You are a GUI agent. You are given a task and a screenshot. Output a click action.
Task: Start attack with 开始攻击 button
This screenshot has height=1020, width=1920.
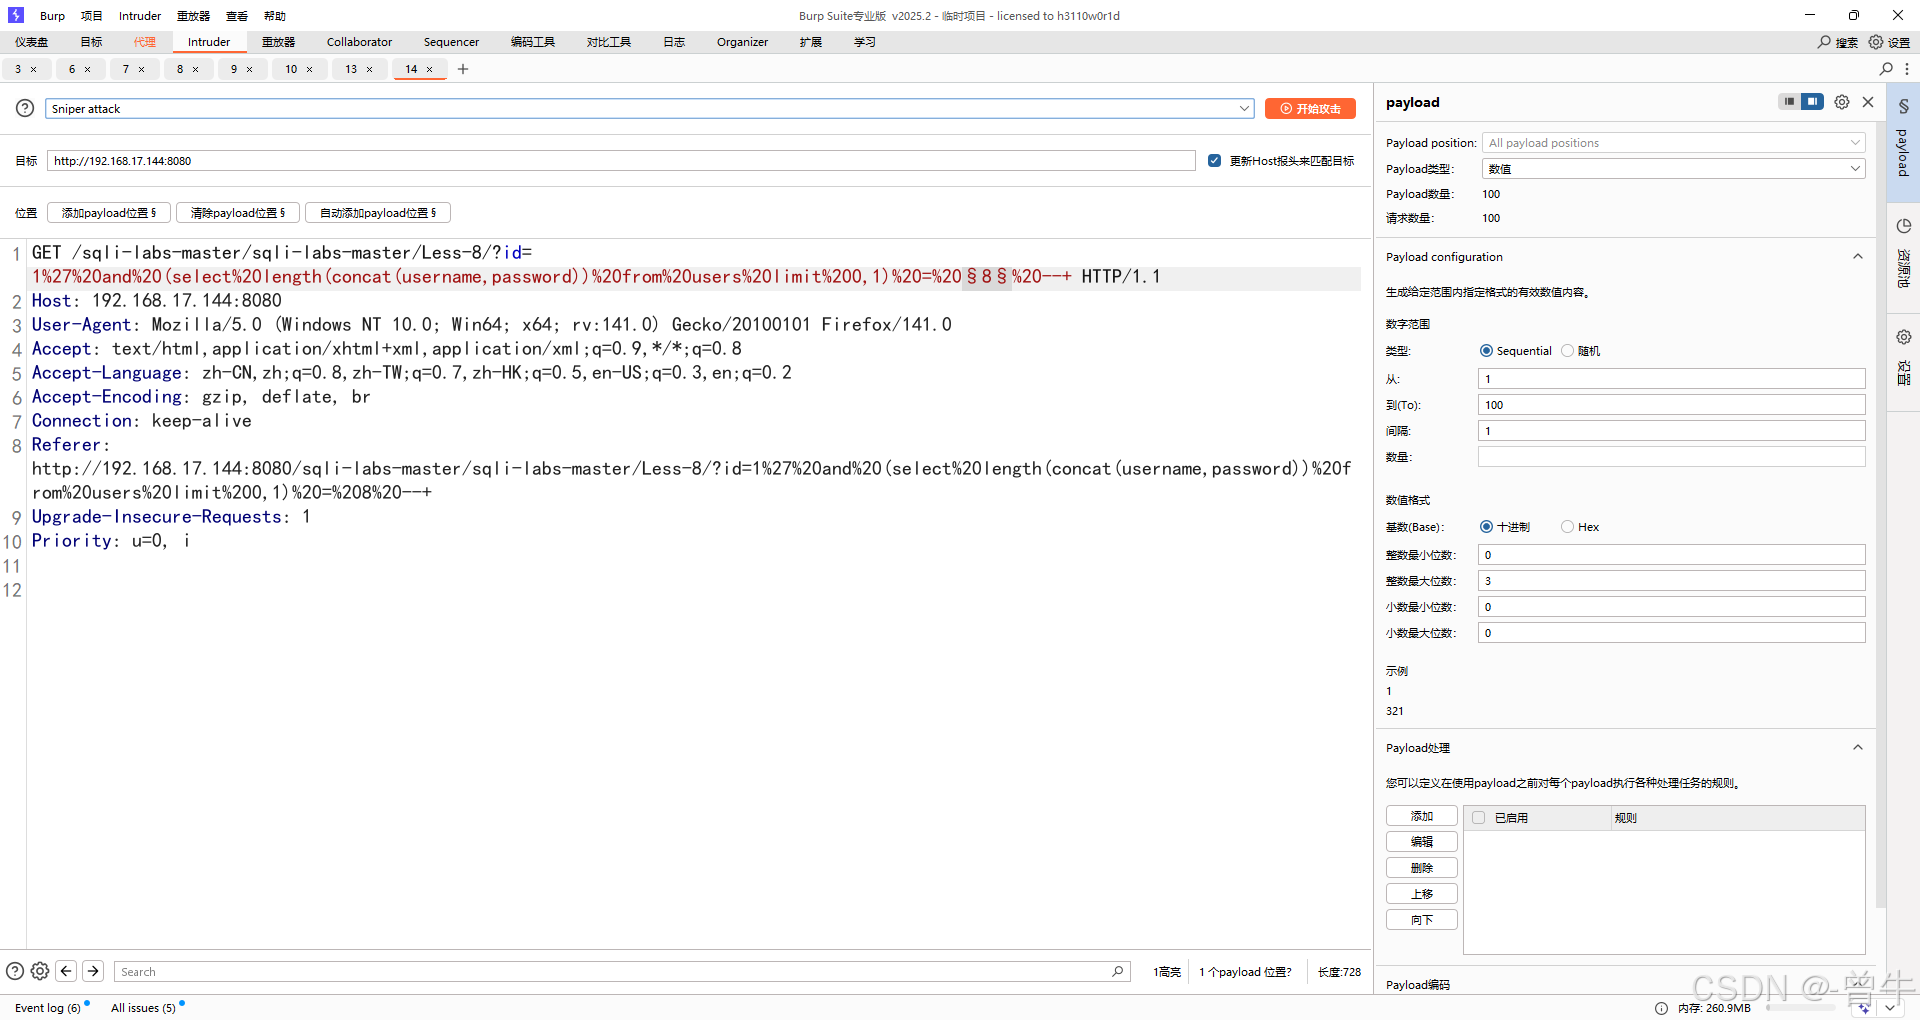(x=1310, y=109)
